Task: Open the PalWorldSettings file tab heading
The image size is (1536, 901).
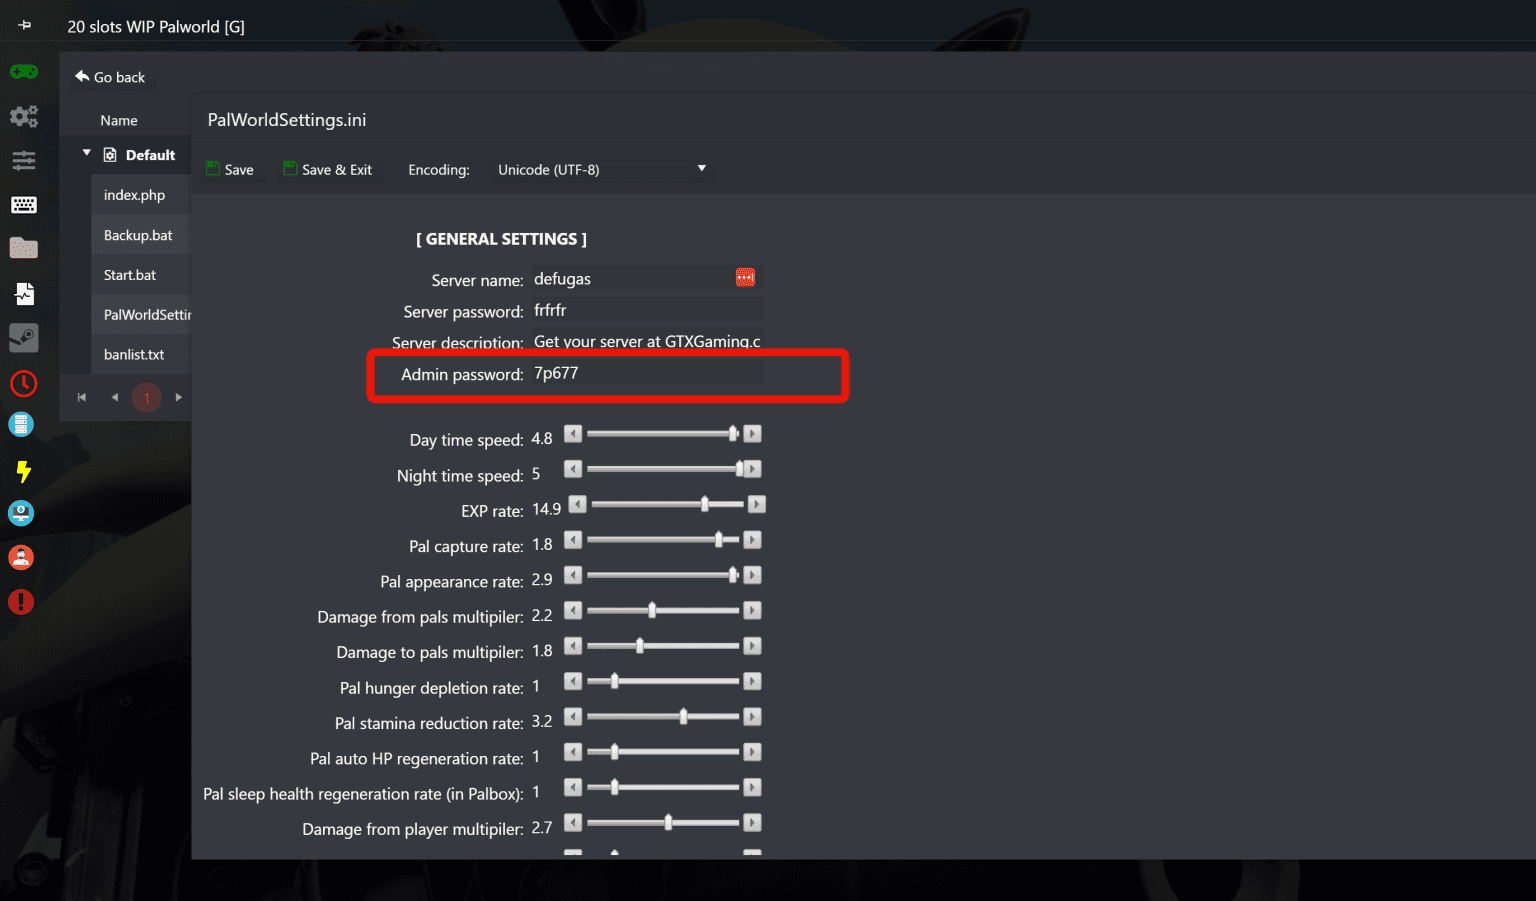Action: point(286,119)
